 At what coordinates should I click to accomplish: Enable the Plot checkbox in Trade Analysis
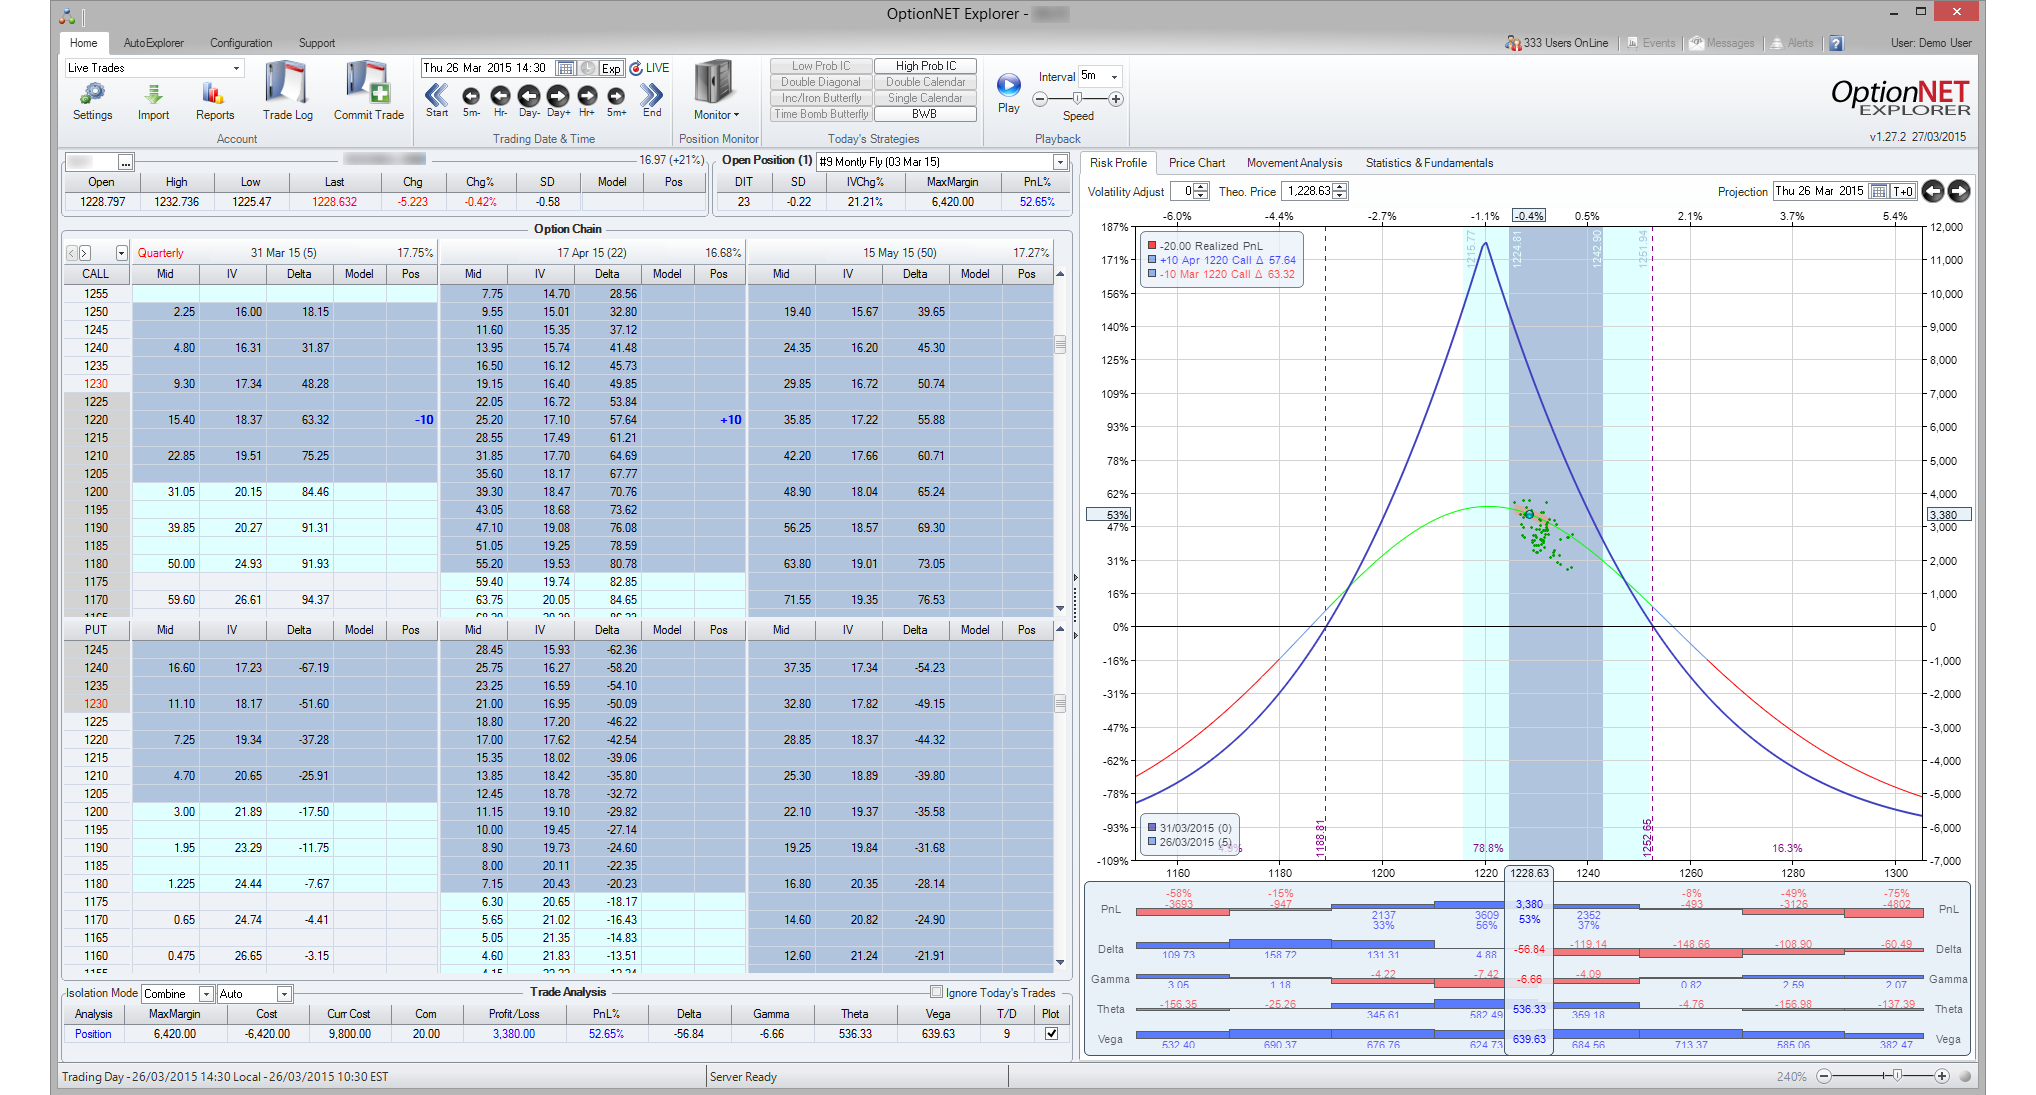[x=1050, y=1033]
